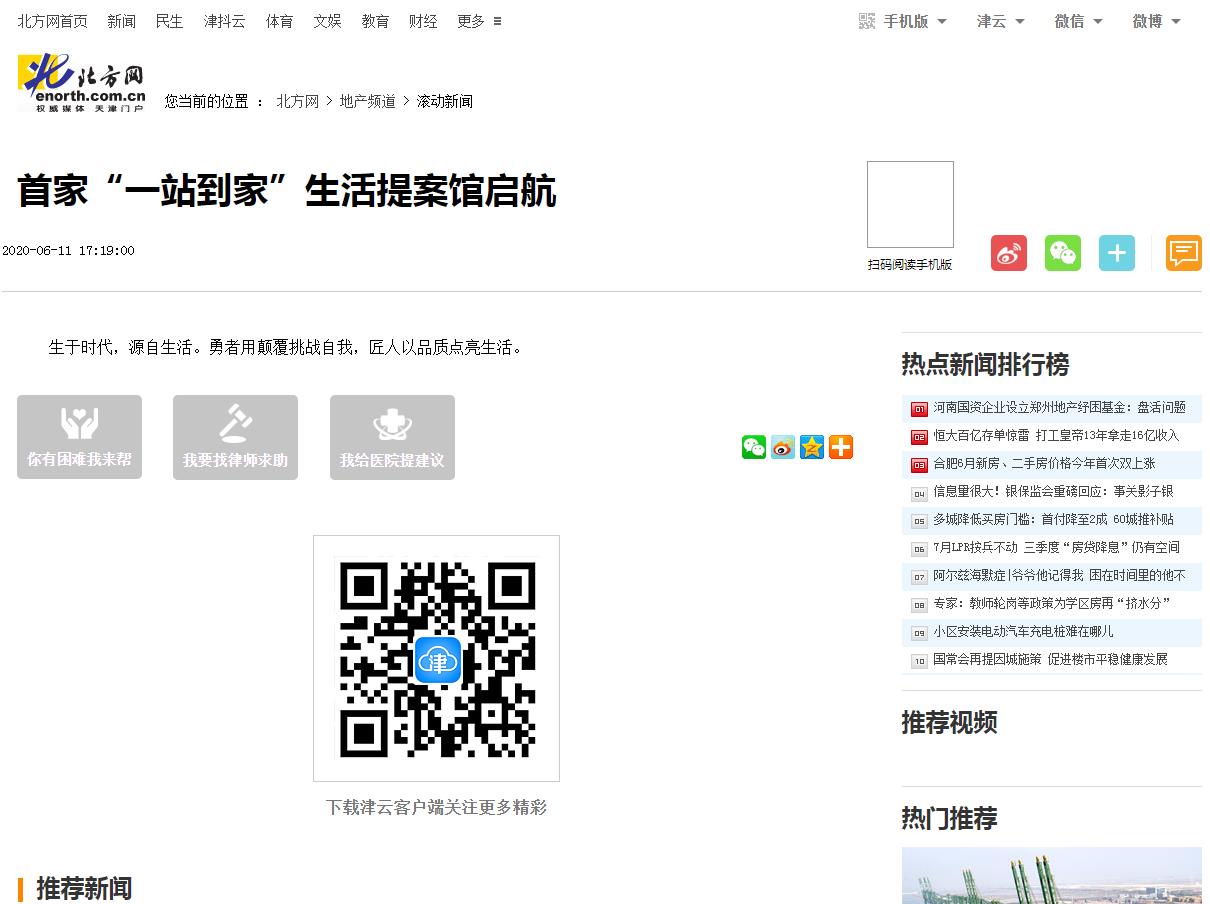
Task: Open news item 7月LPR按兵不动
Action: tap(1056, 548)
